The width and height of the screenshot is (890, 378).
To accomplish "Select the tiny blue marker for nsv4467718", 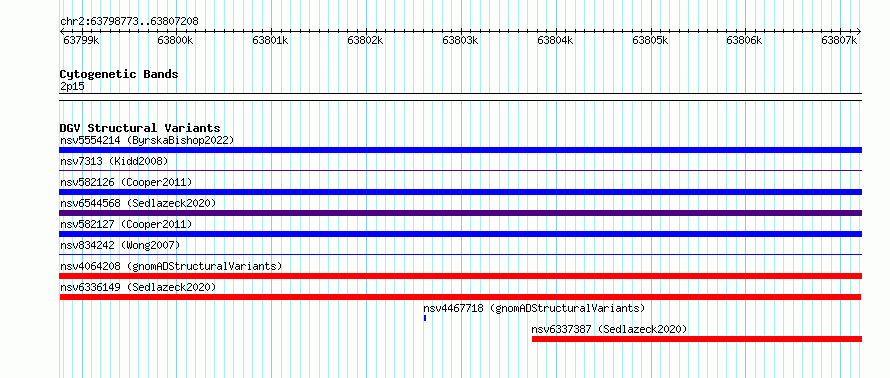I will click(x=425, y=318).
